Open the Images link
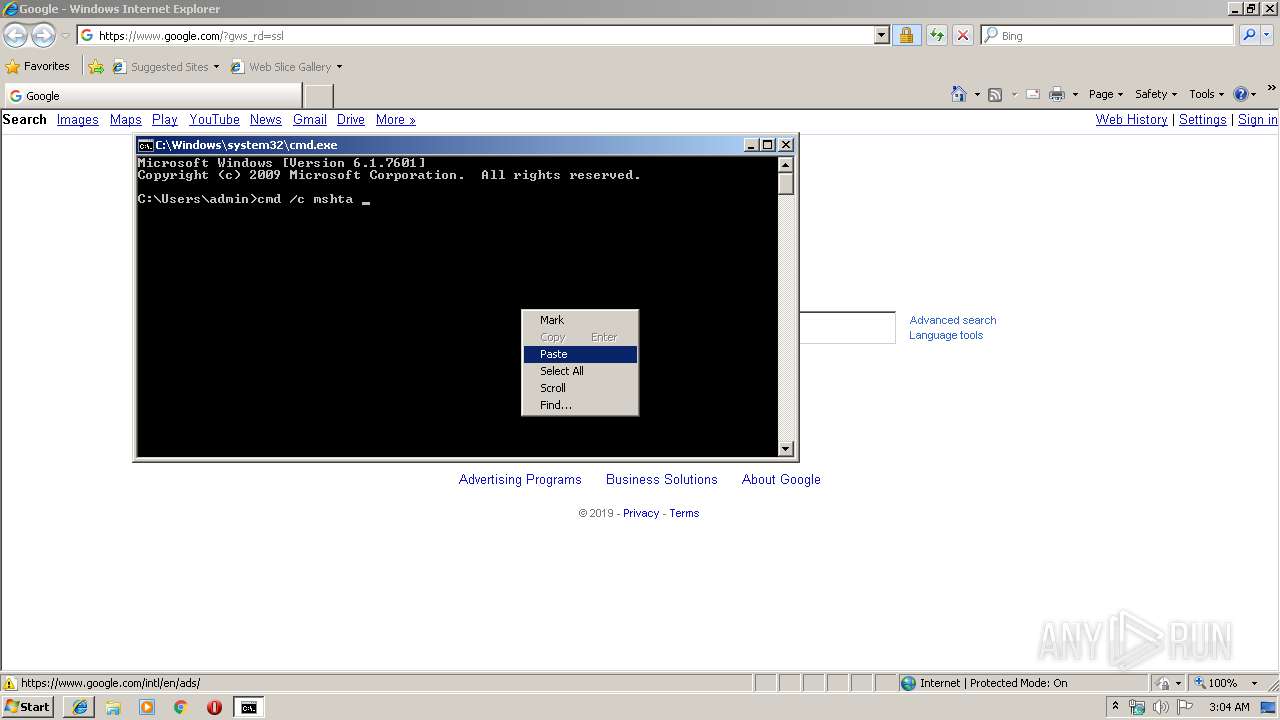The image size is (1280, 720). pyautogui.click(x=77, y=119)
